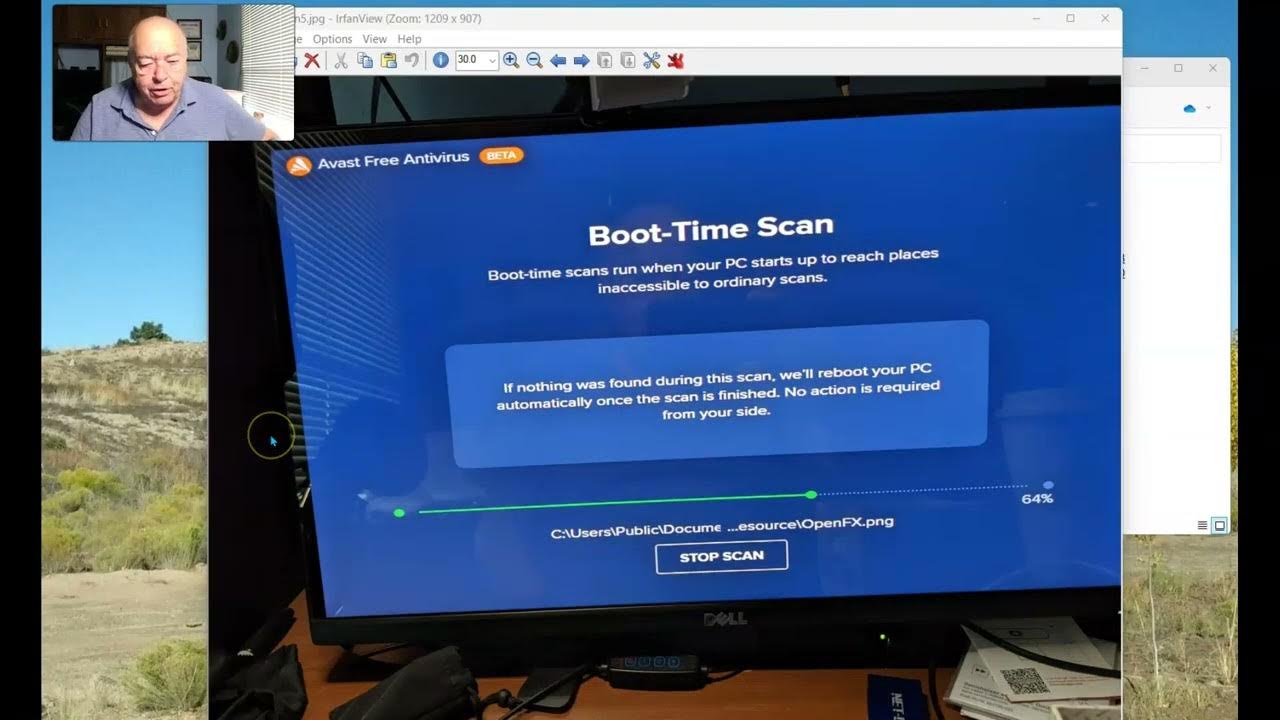Click the next page icon in toolbar
The width and height of the screenshot is (1280, 720).
tap(628, 61)
